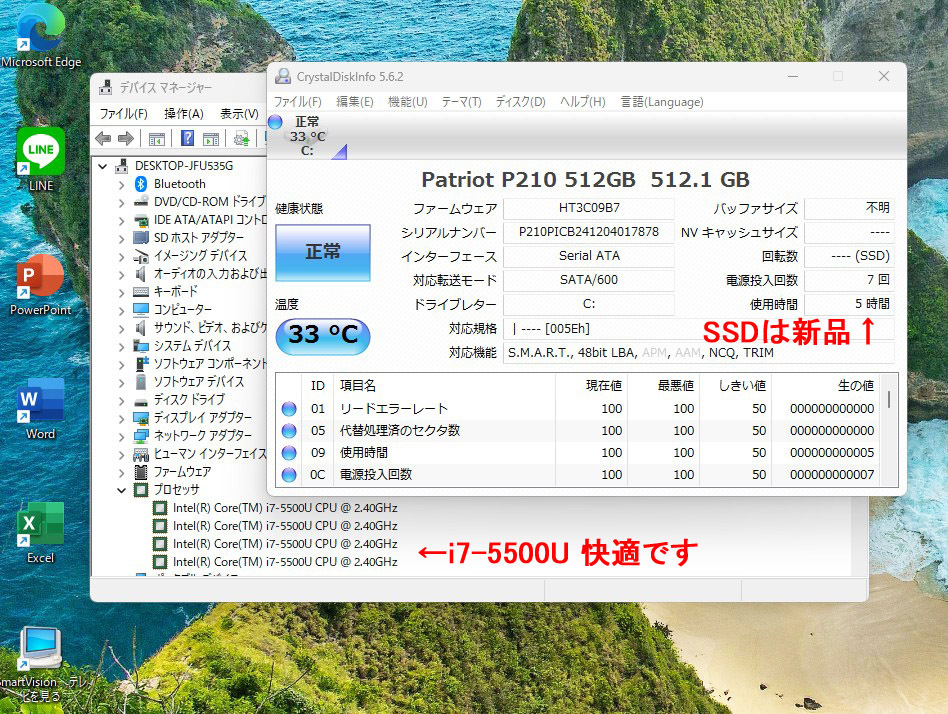This screenshot has width=948, height=714.
Task: Click the DVD/CD-ROM drive icon in device tree
Action: (141, 201)
